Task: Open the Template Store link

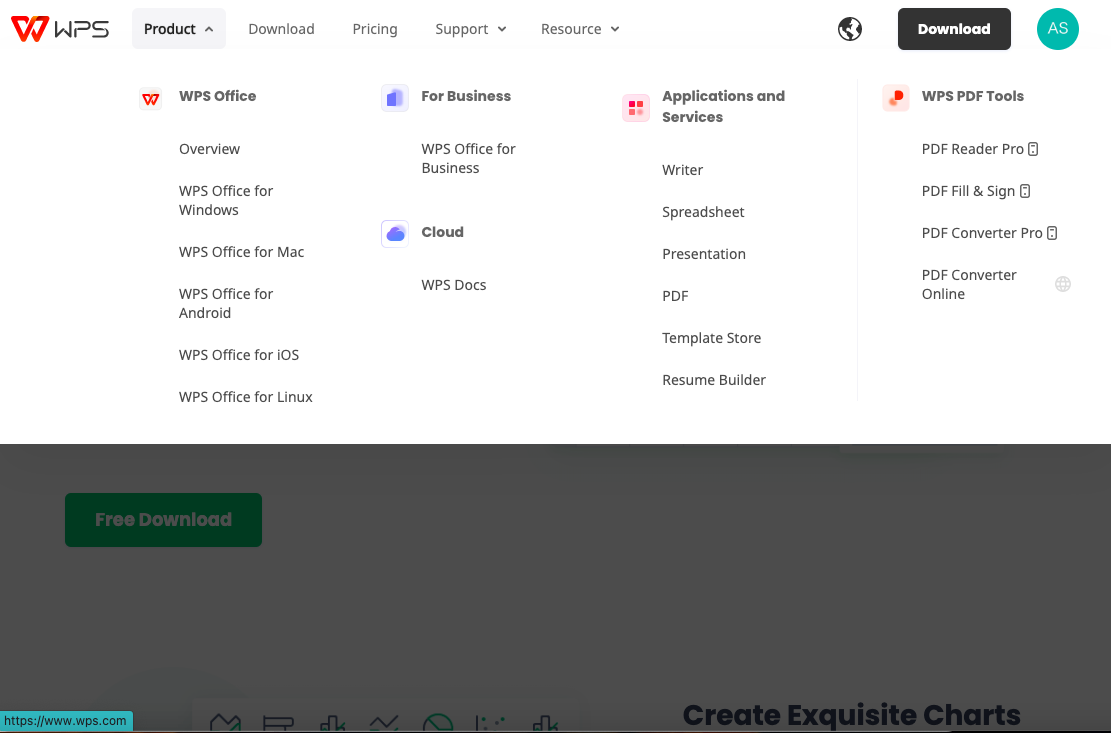Action: pos(711,338)
